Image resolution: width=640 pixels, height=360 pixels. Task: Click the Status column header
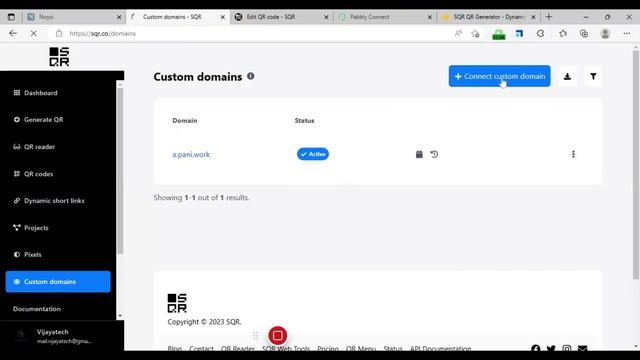click(304, 121)
